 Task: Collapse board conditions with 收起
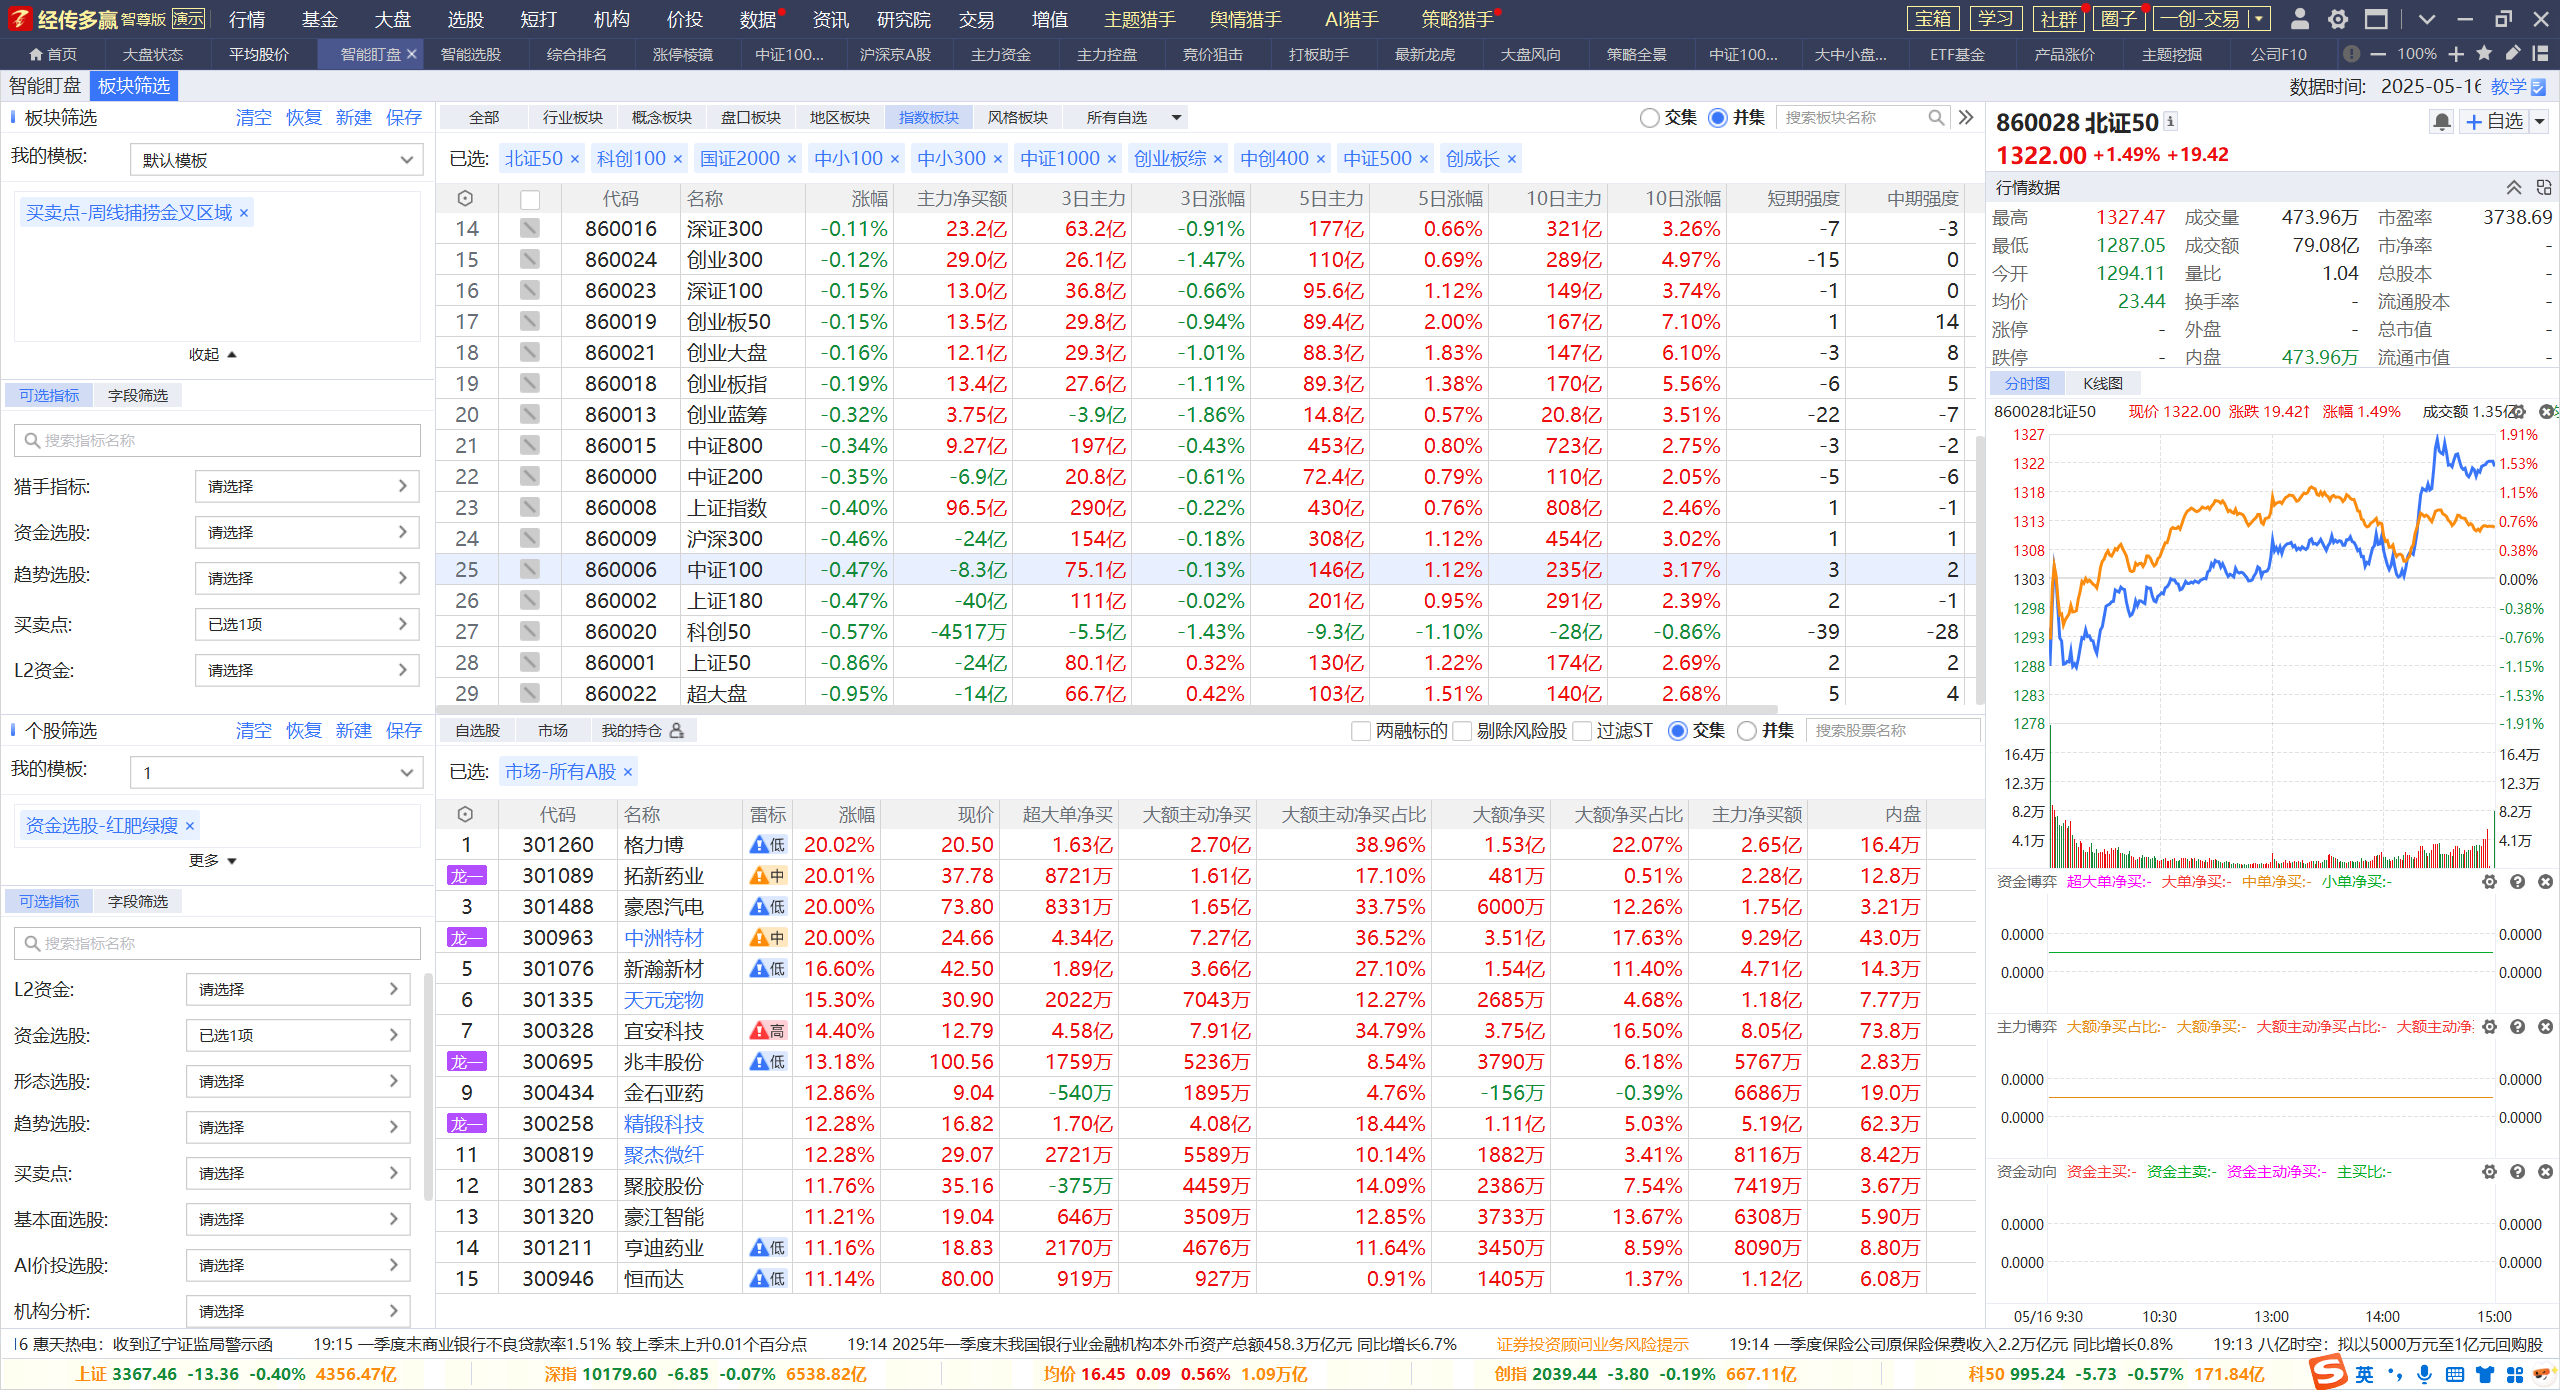(x=212, y=355)
